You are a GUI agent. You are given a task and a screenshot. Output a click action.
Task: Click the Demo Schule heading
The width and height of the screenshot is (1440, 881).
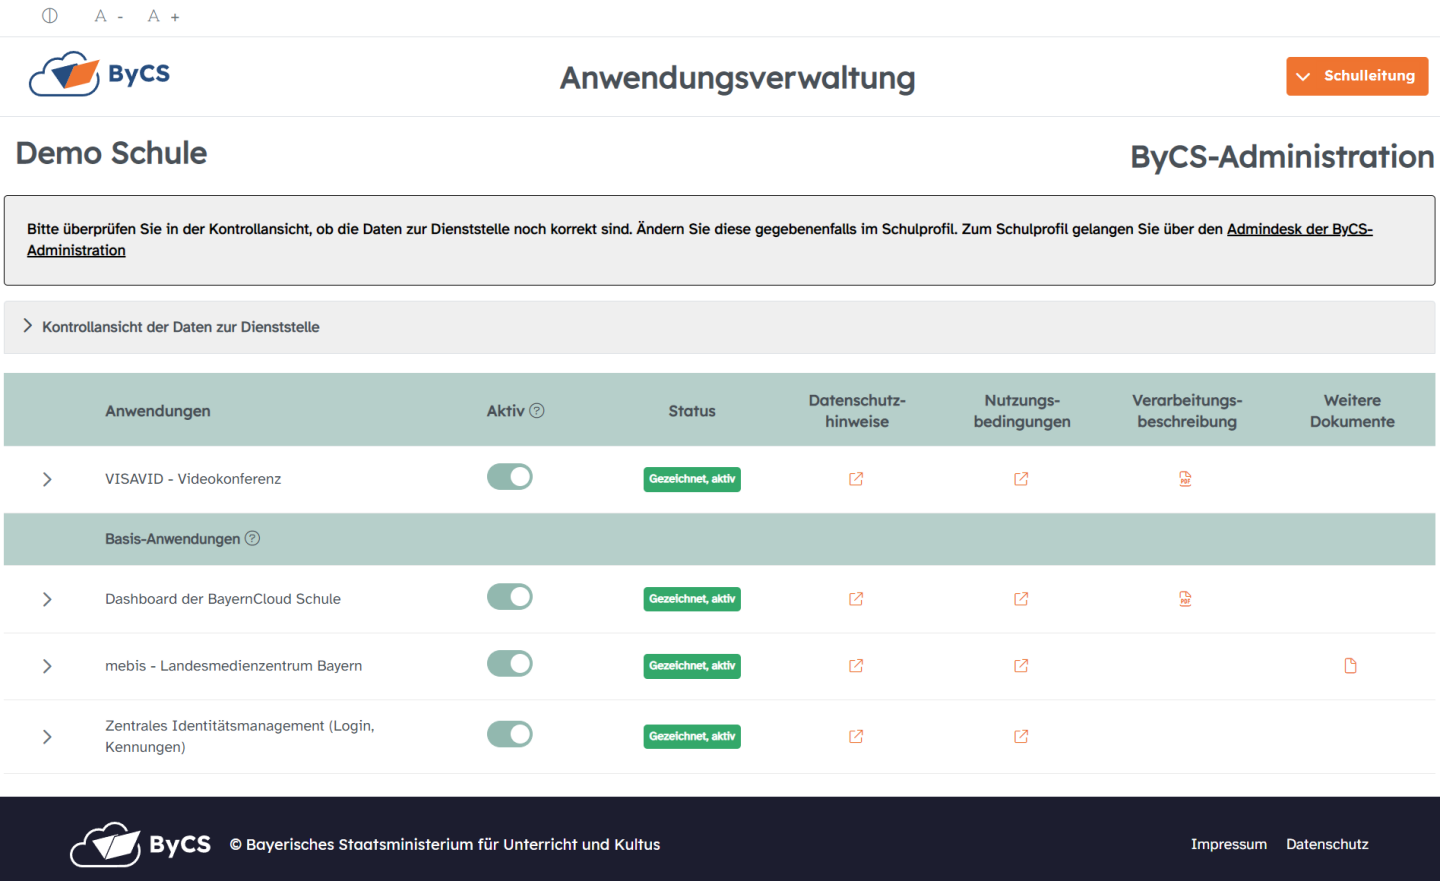[x=111, y=153]
